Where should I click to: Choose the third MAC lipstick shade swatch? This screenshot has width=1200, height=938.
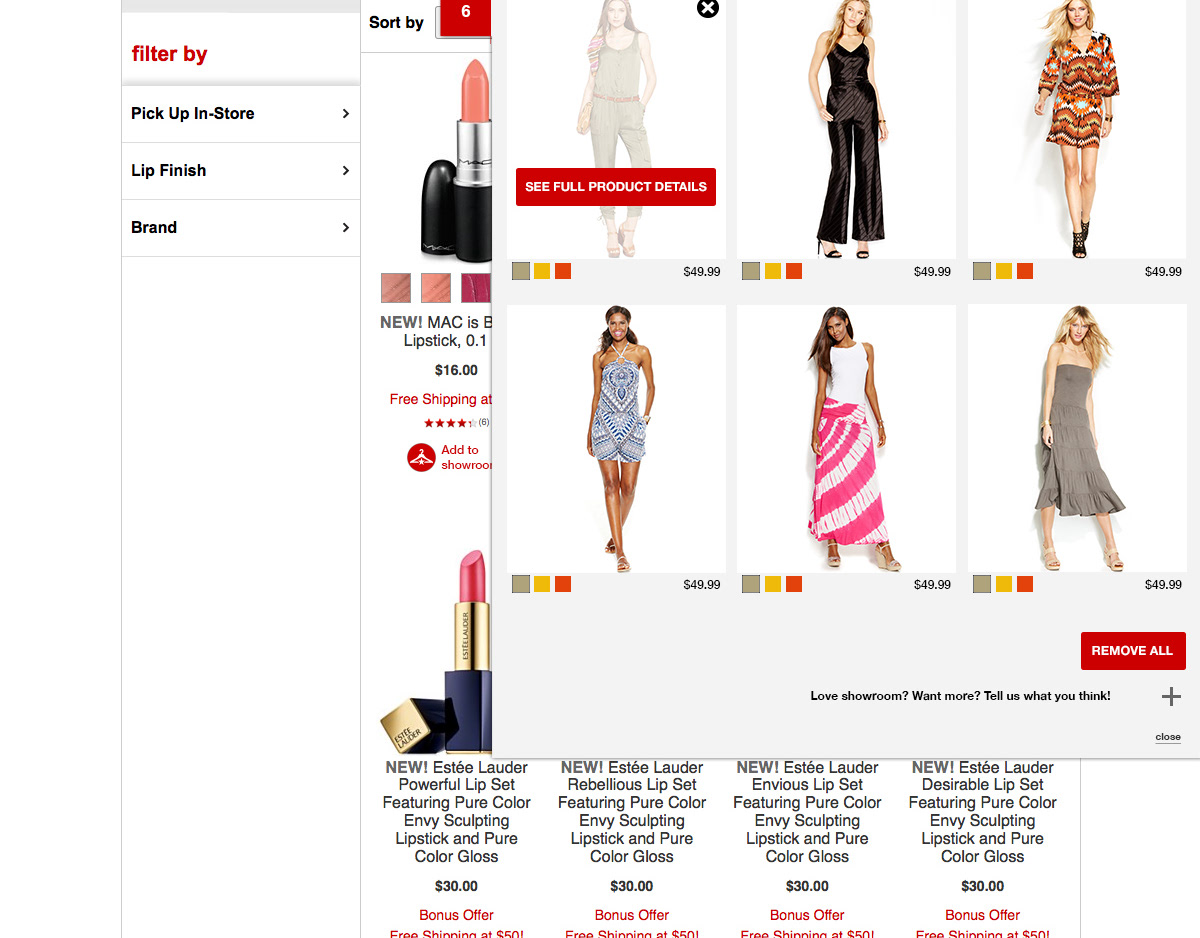click(x=476, y=288)
